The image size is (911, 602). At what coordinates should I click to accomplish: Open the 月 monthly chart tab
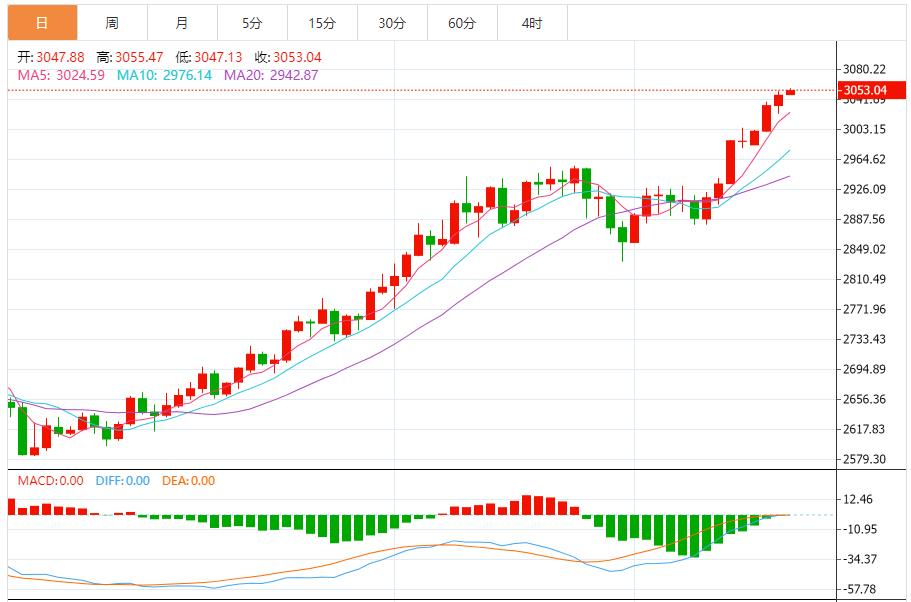[x=182, y=22]
